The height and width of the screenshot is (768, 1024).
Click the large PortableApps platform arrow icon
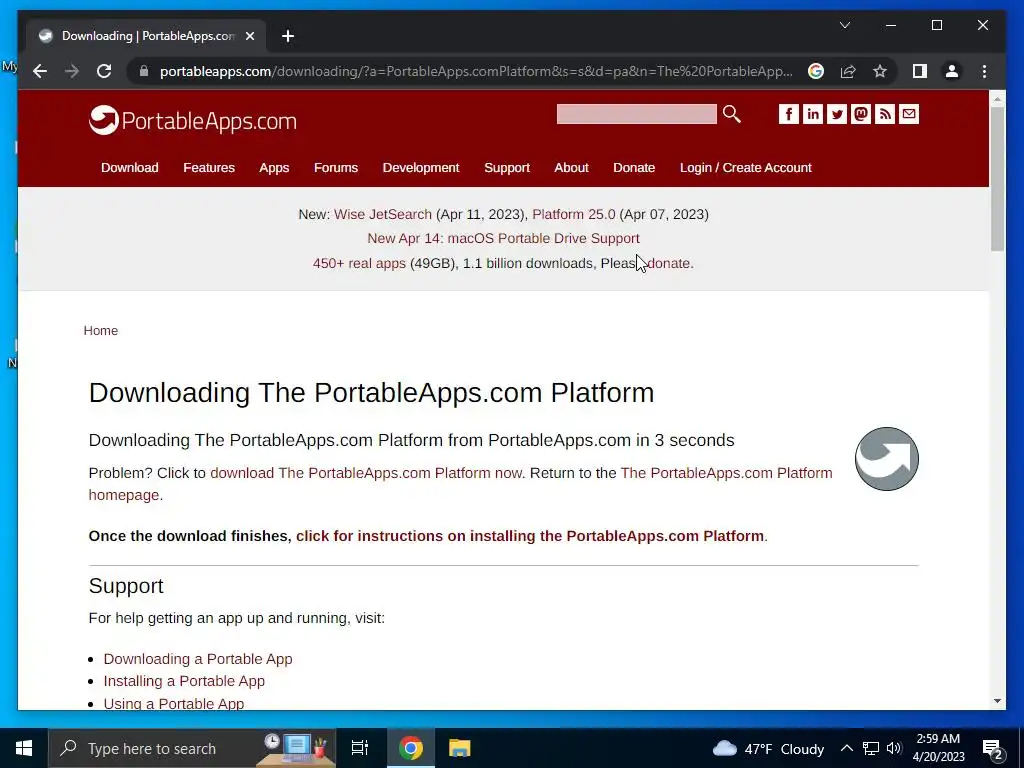point(886,458)
